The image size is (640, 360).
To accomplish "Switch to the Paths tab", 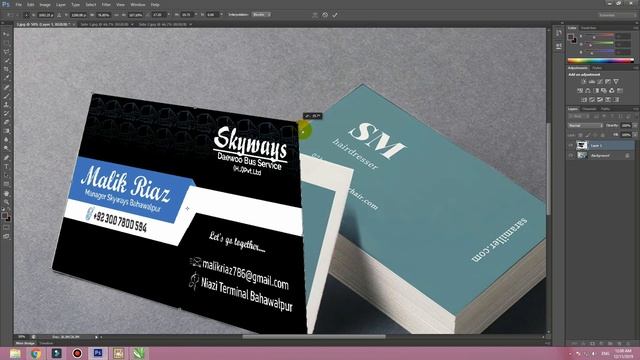I will tap(605, 109).
